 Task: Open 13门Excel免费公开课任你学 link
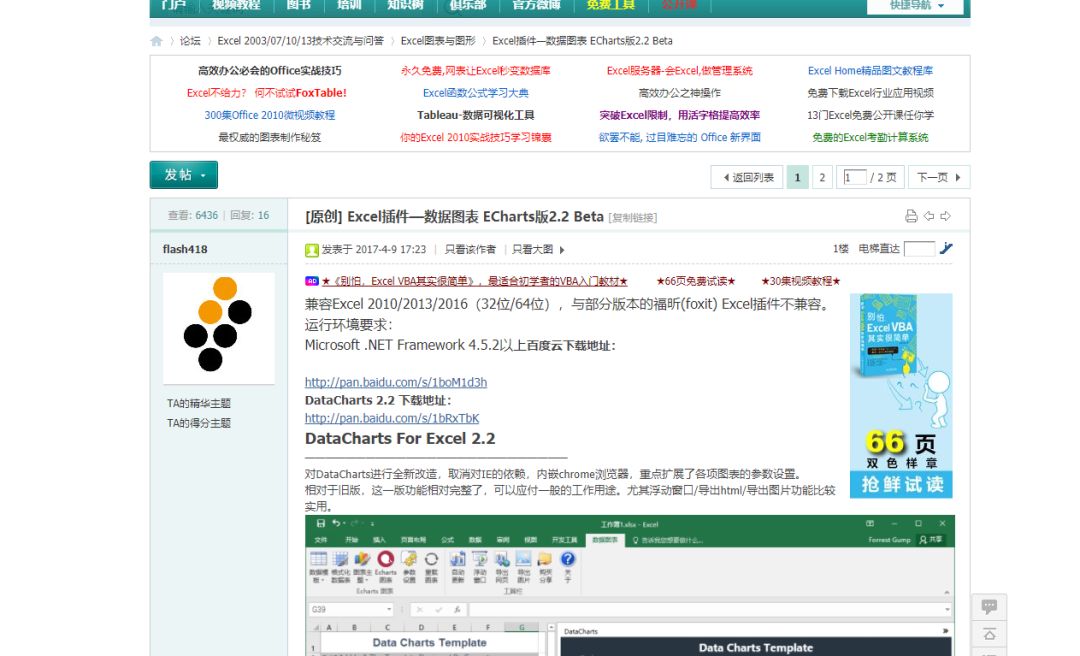871,116
